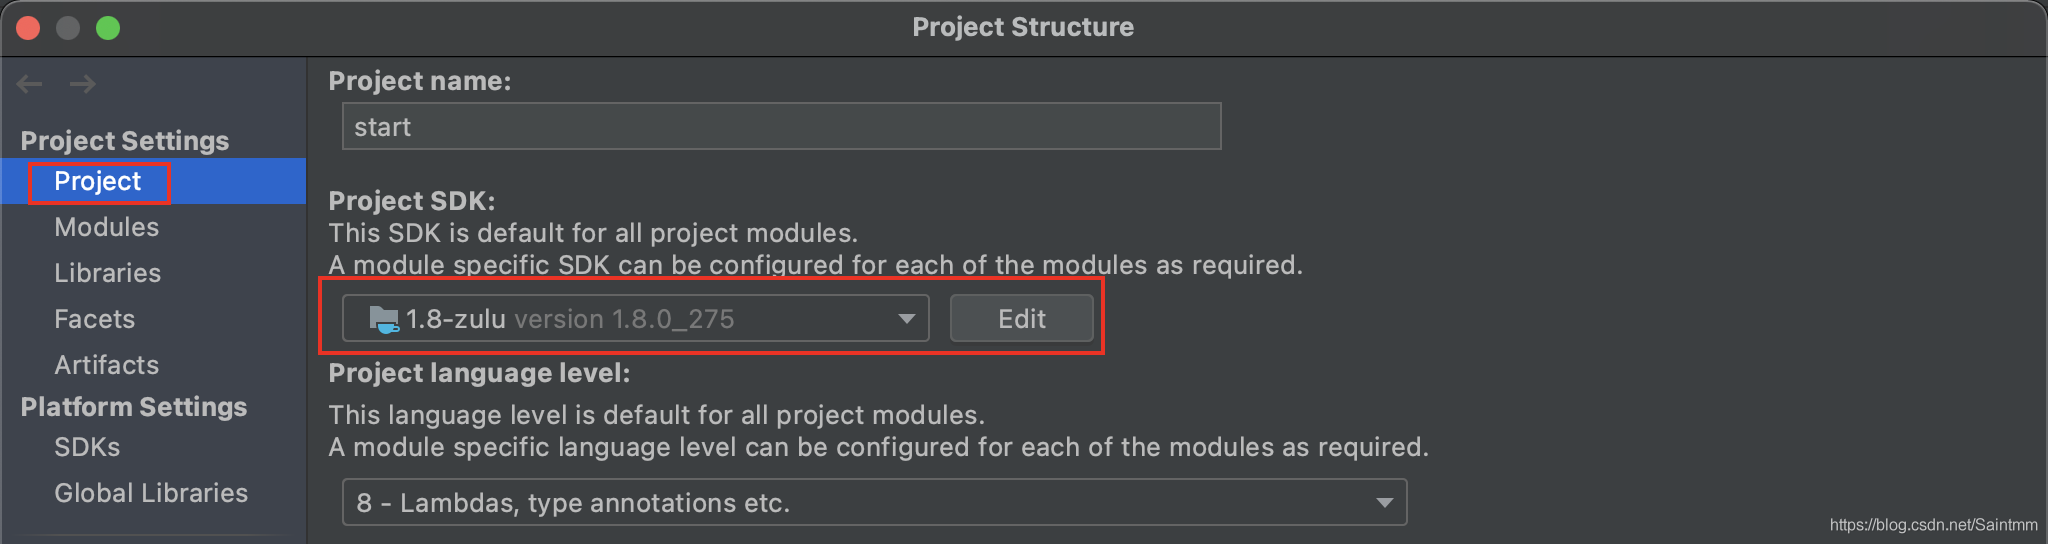Close the Project Structure window

[x=28, y=28]
